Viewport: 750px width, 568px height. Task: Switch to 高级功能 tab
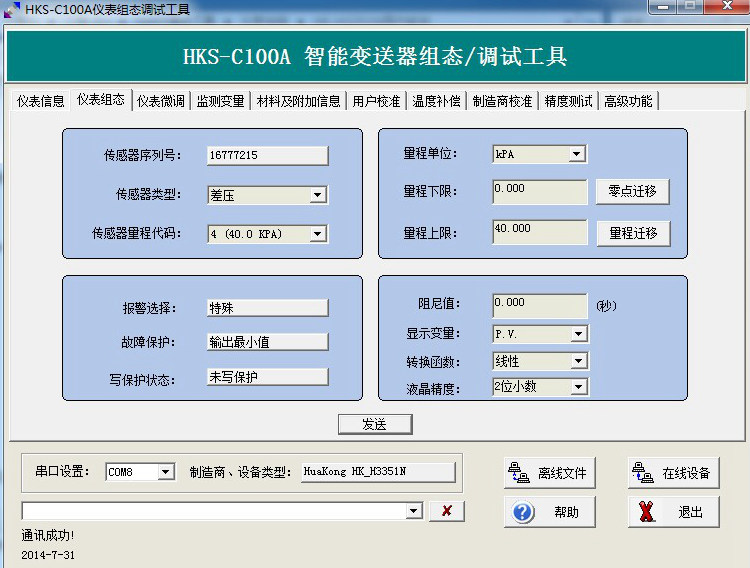629,101
